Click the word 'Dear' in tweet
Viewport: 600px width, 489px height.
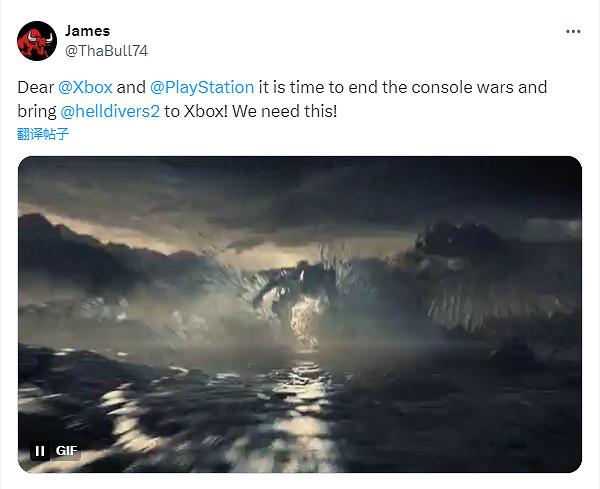[35, 87]
